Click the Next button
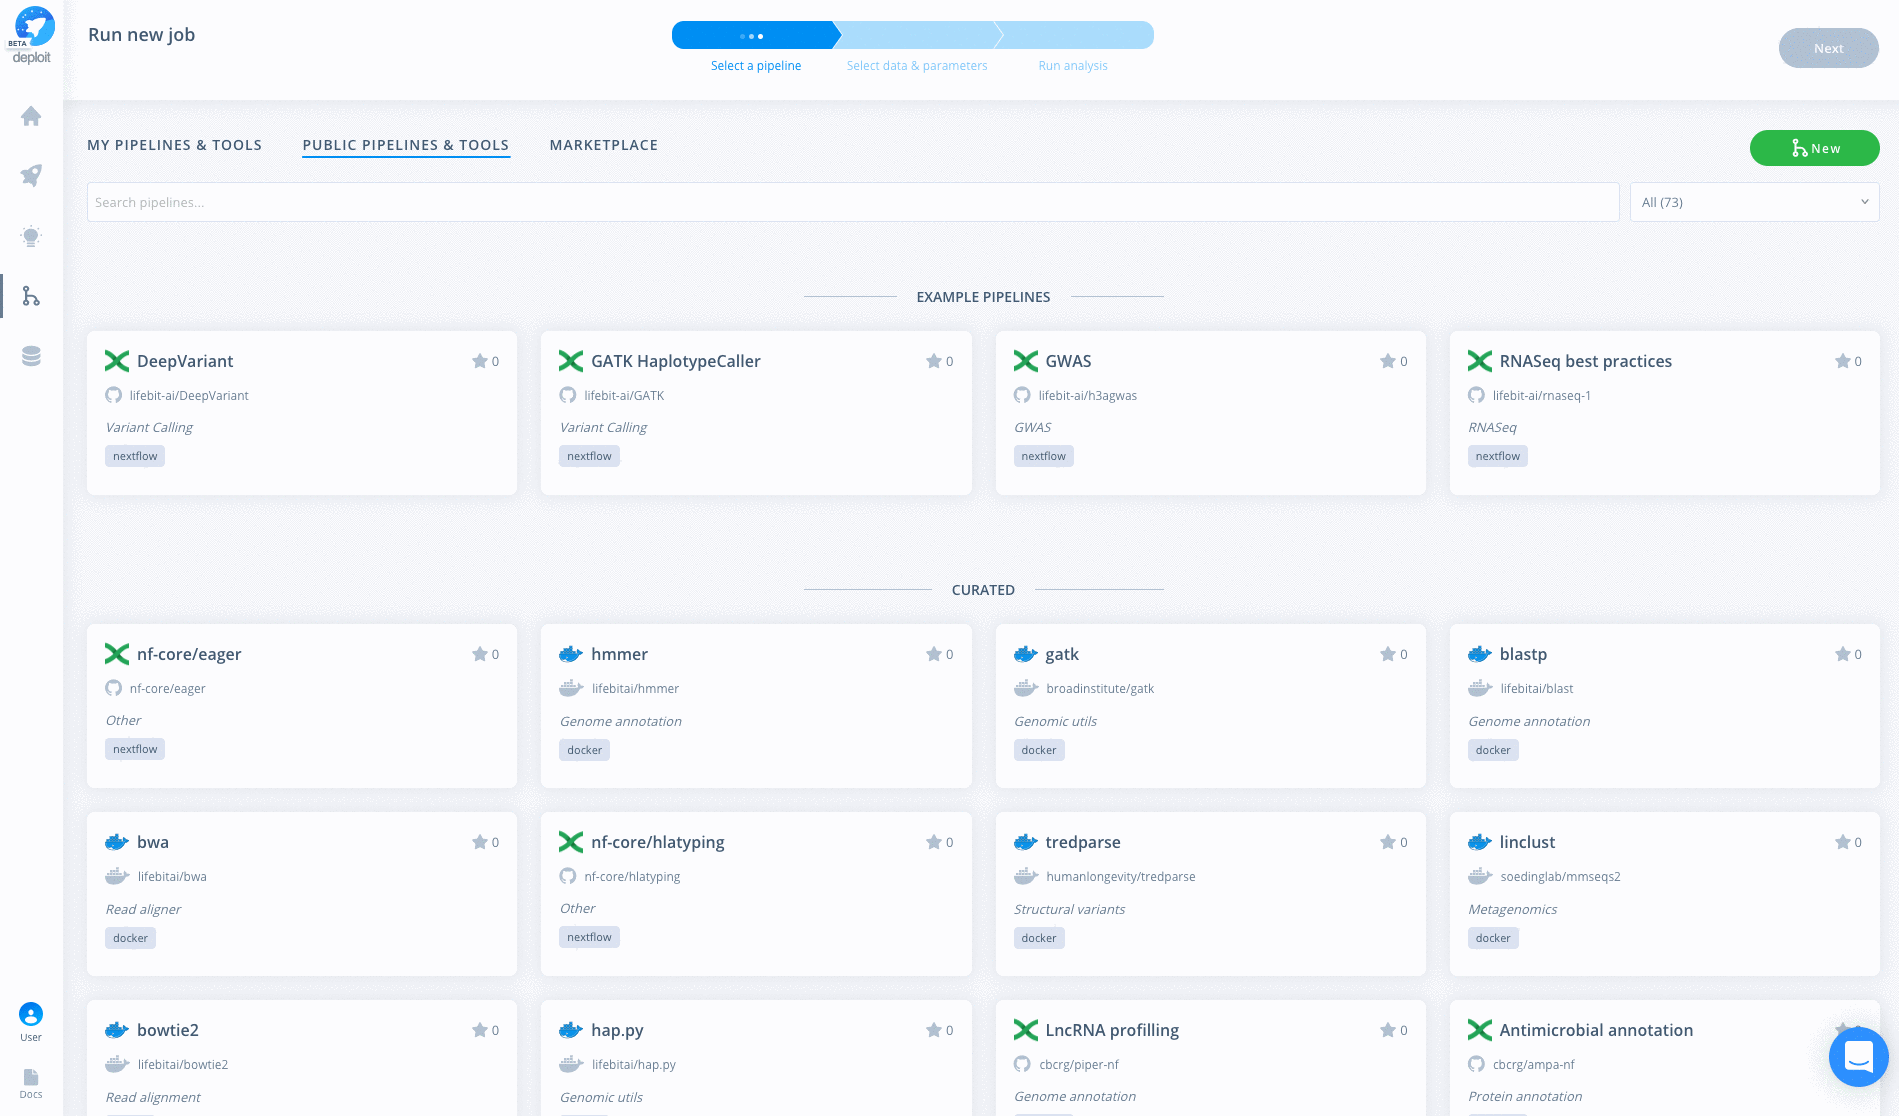Viewport: 1899px width, 1116px height. [1828, 48]
